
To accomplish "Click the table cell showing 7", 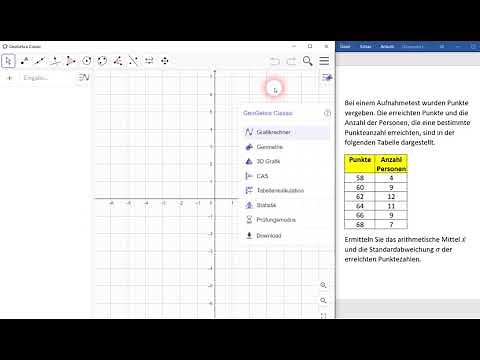I will [391, 224].
